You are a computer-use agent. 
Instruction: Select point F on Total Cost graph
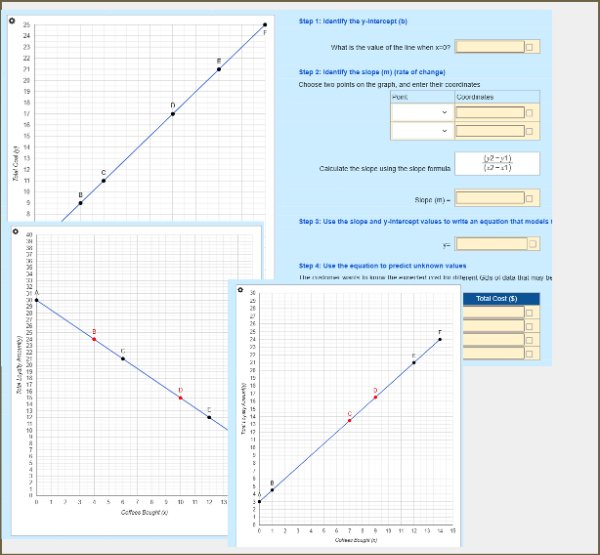[x=265, y=25]
